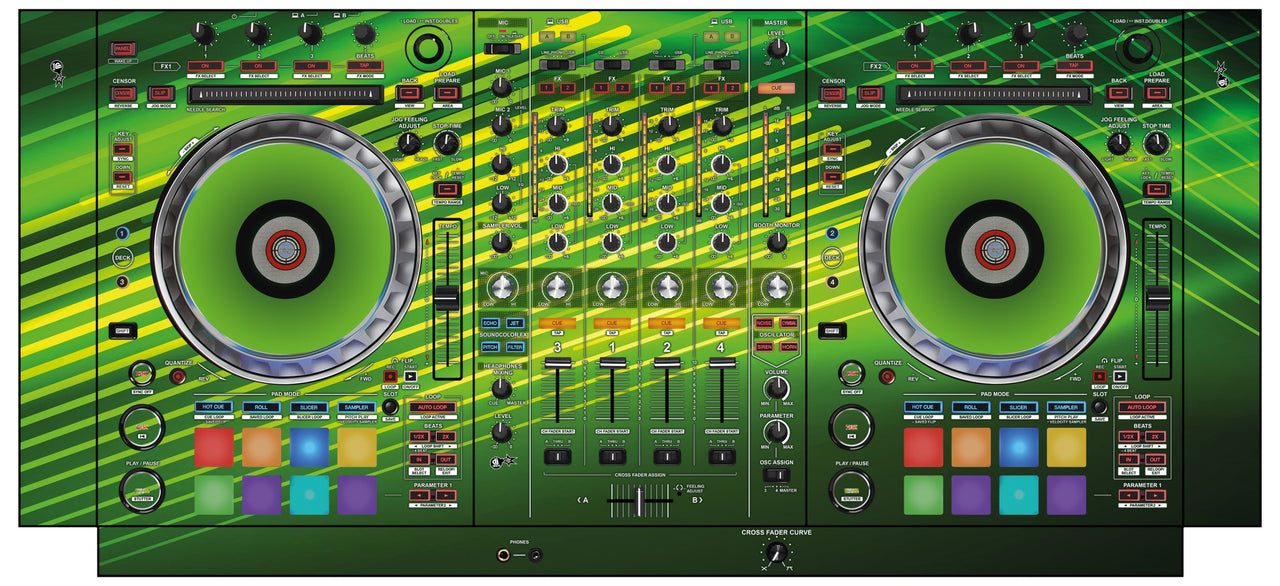1280x586 pixels.
Task: Click the left deck FLIP REC button
Action: 391,376
